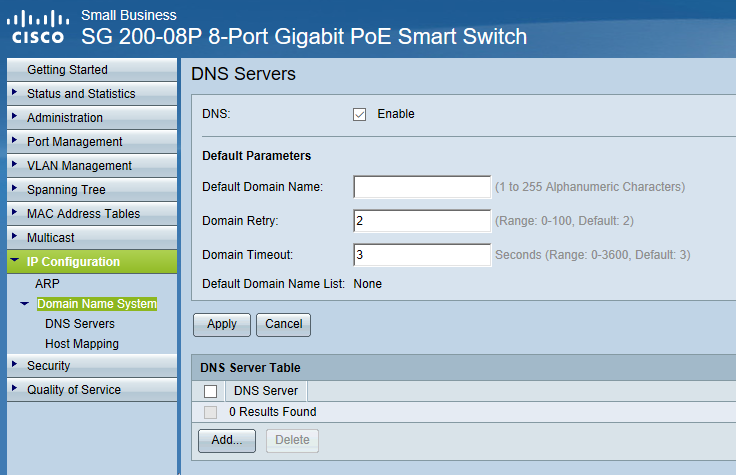Select IP Configuration menu
Image resolution: width=736 pixels, height=475 pixels.
pos(92,261)
